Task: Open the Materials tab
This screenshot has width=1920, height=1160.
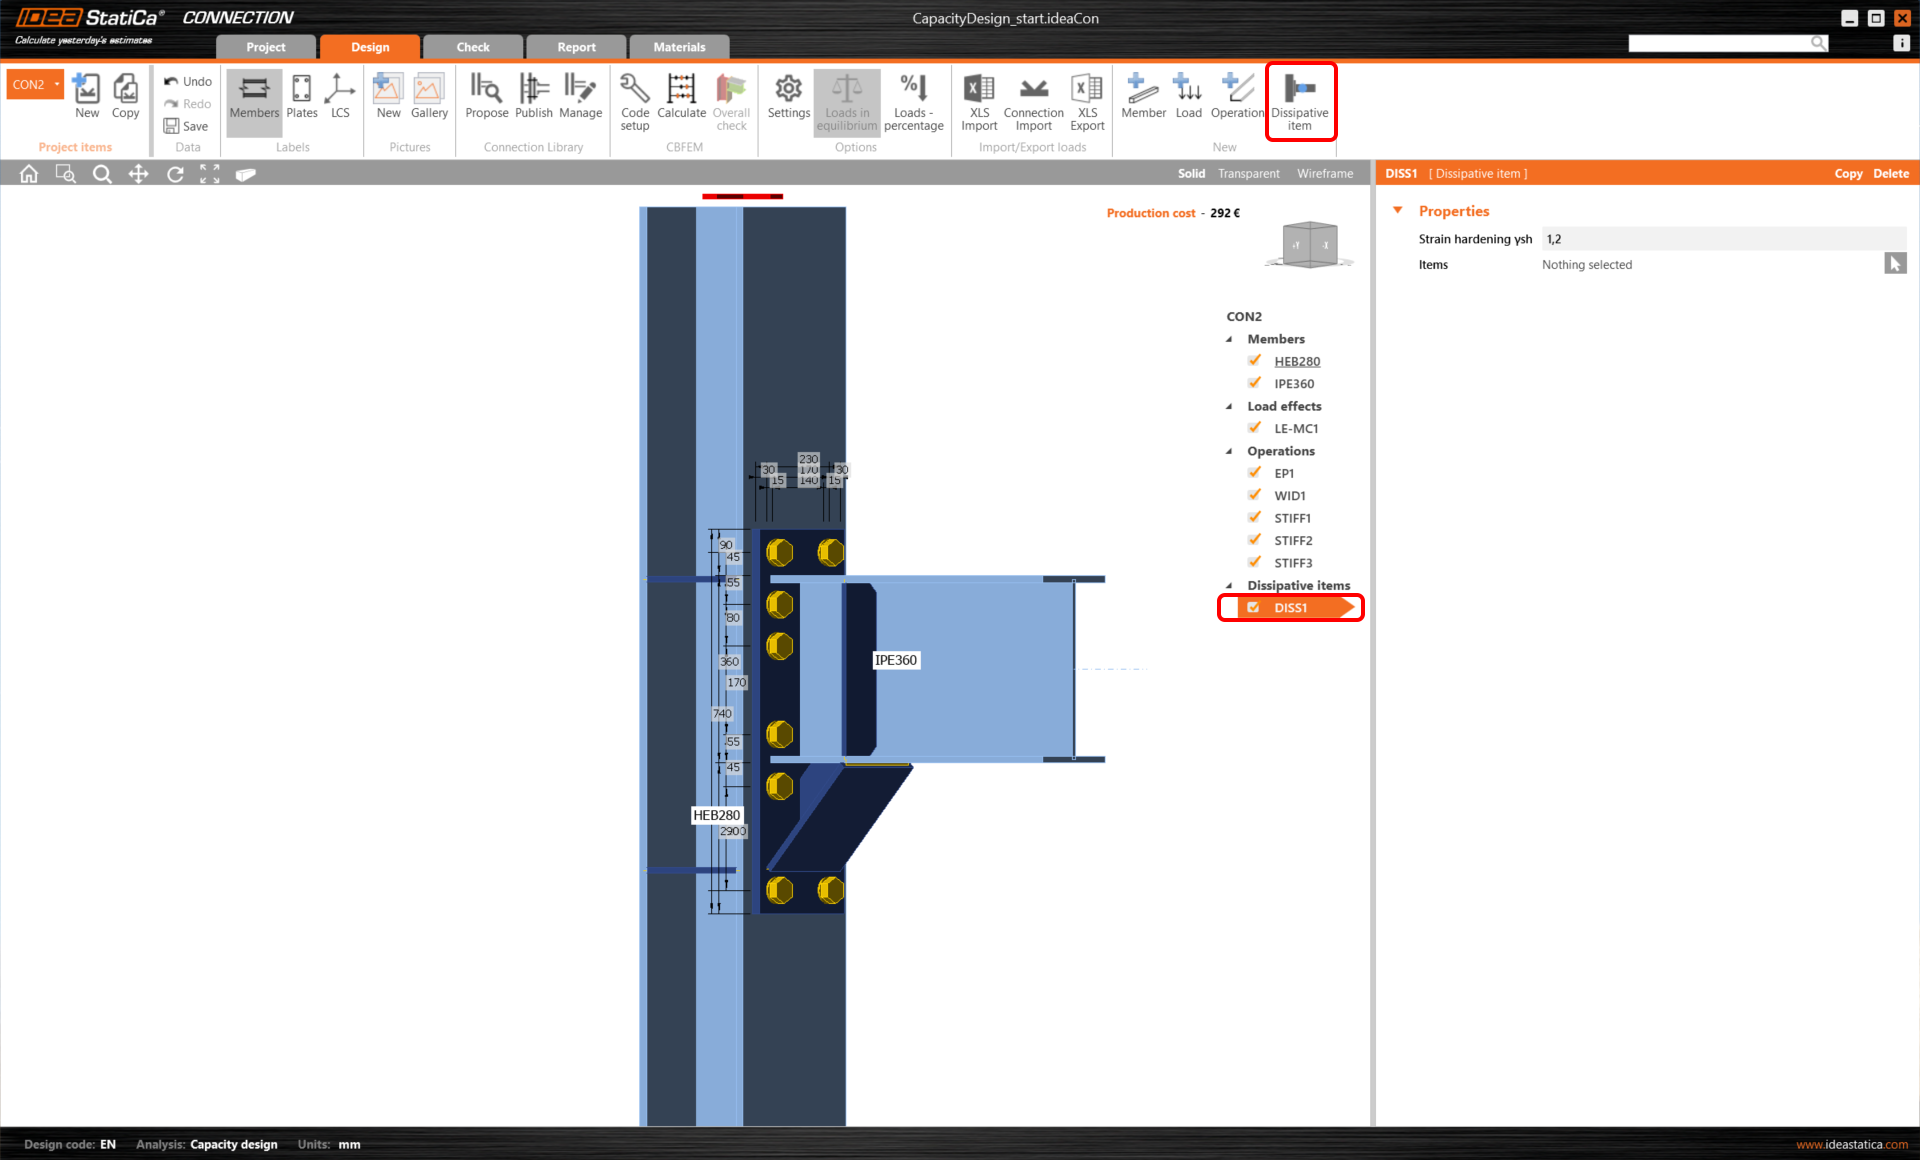Action: [x=679, y=47]
